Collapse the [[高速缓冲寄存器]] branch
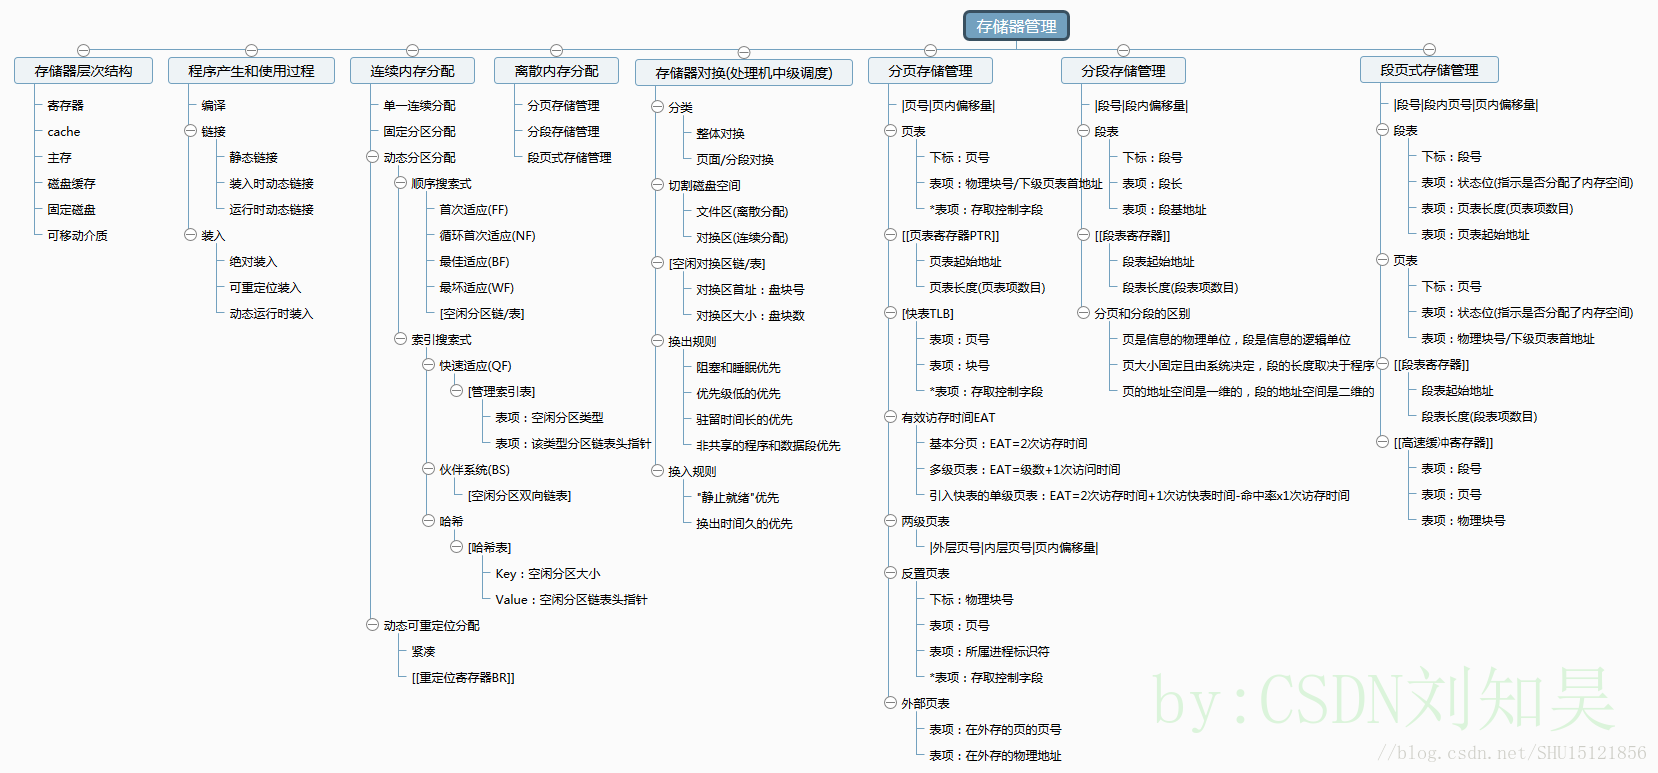 [1382, 442]
